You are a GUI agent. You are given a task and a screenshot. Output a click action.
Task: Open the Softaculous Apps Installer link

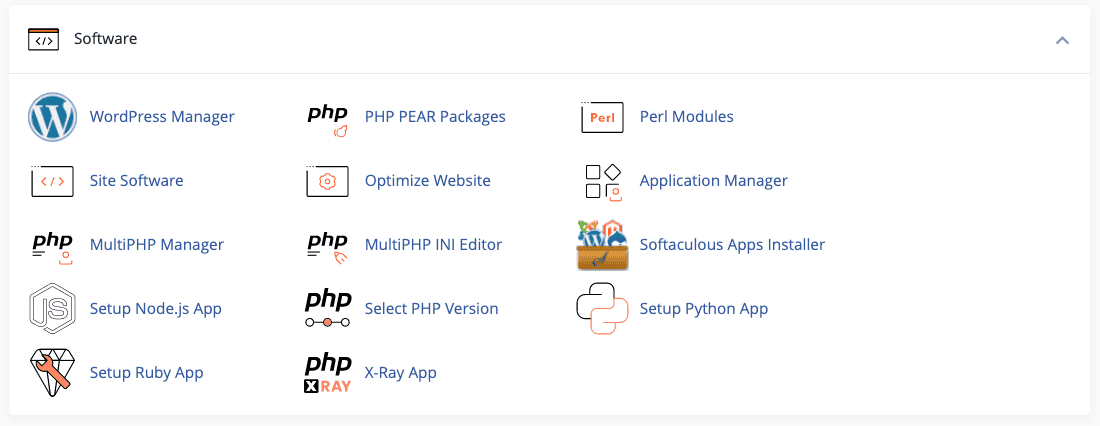coord(732,245)
